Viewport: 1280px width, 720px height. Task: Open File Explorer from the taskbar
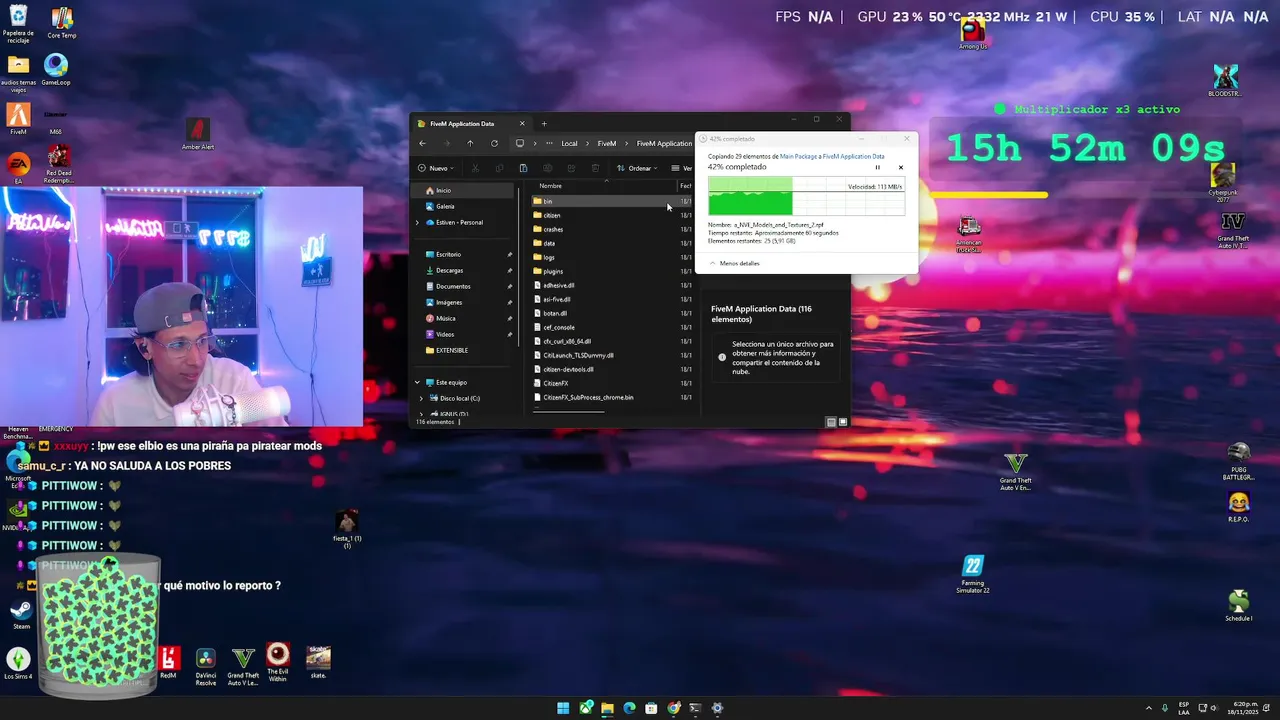[x=607, y=708]
